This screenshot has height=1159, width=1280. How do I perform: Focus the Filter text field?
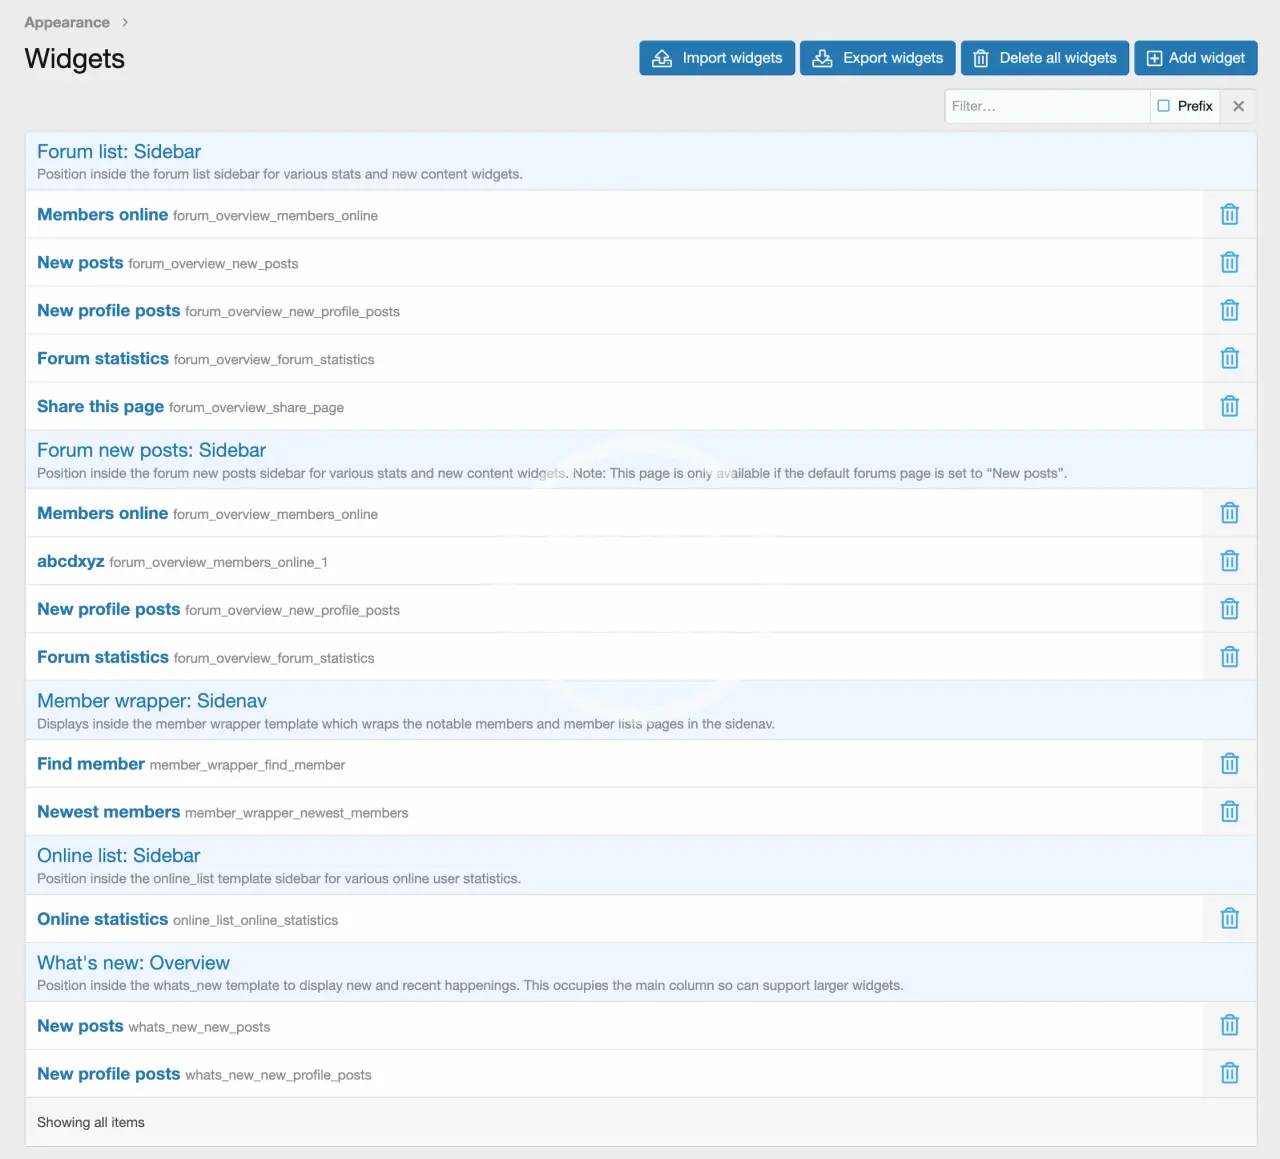1046,106
